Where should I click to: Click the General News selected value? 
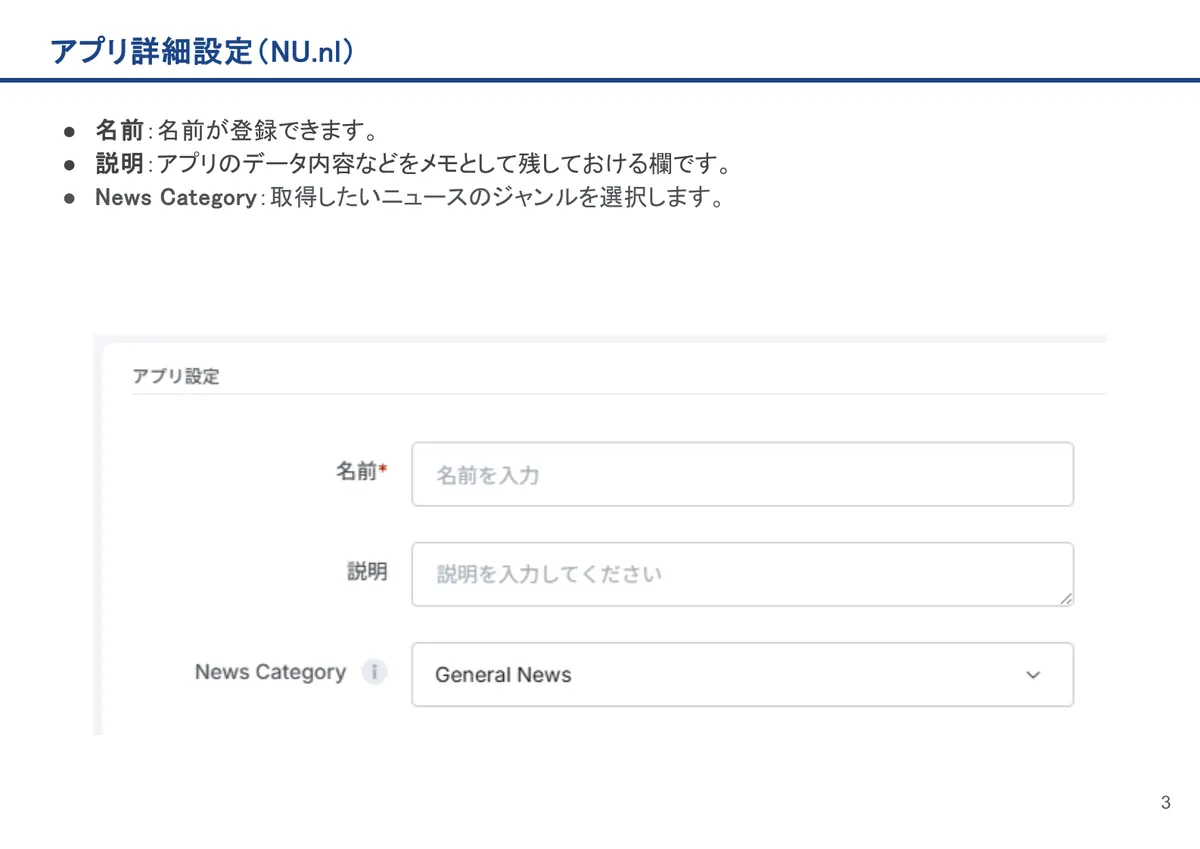(503, 675)
